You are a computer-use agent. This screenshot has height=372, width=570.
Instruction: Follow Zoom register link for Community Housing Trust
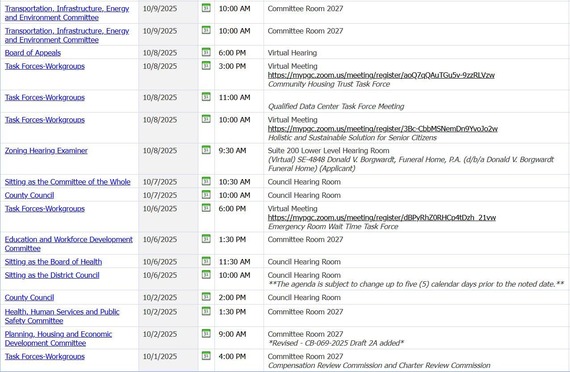pyautogui.click(x=381, y=75)
